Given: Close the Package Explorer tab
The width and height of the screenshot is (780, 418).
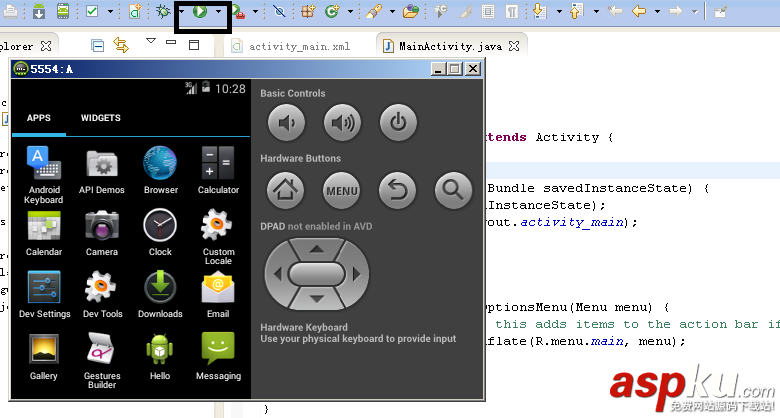Looking at the screenshot, I should [46, 46].
